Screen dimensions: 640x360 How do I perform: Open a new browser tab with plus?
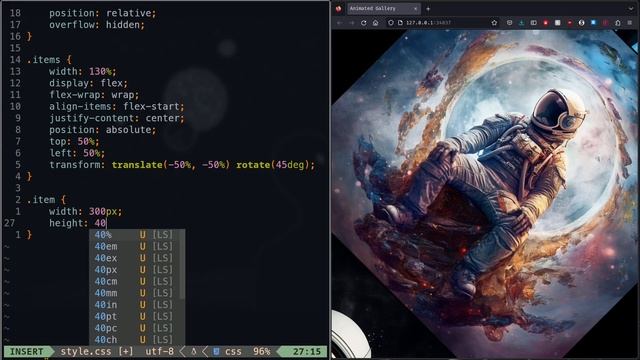pos(428,9)
